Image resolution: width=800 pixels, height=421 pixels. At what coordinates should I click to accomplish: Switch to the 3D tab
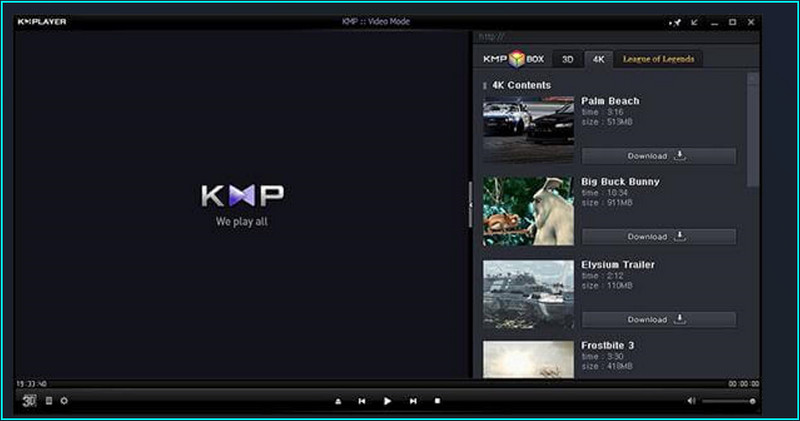(567, 60)
